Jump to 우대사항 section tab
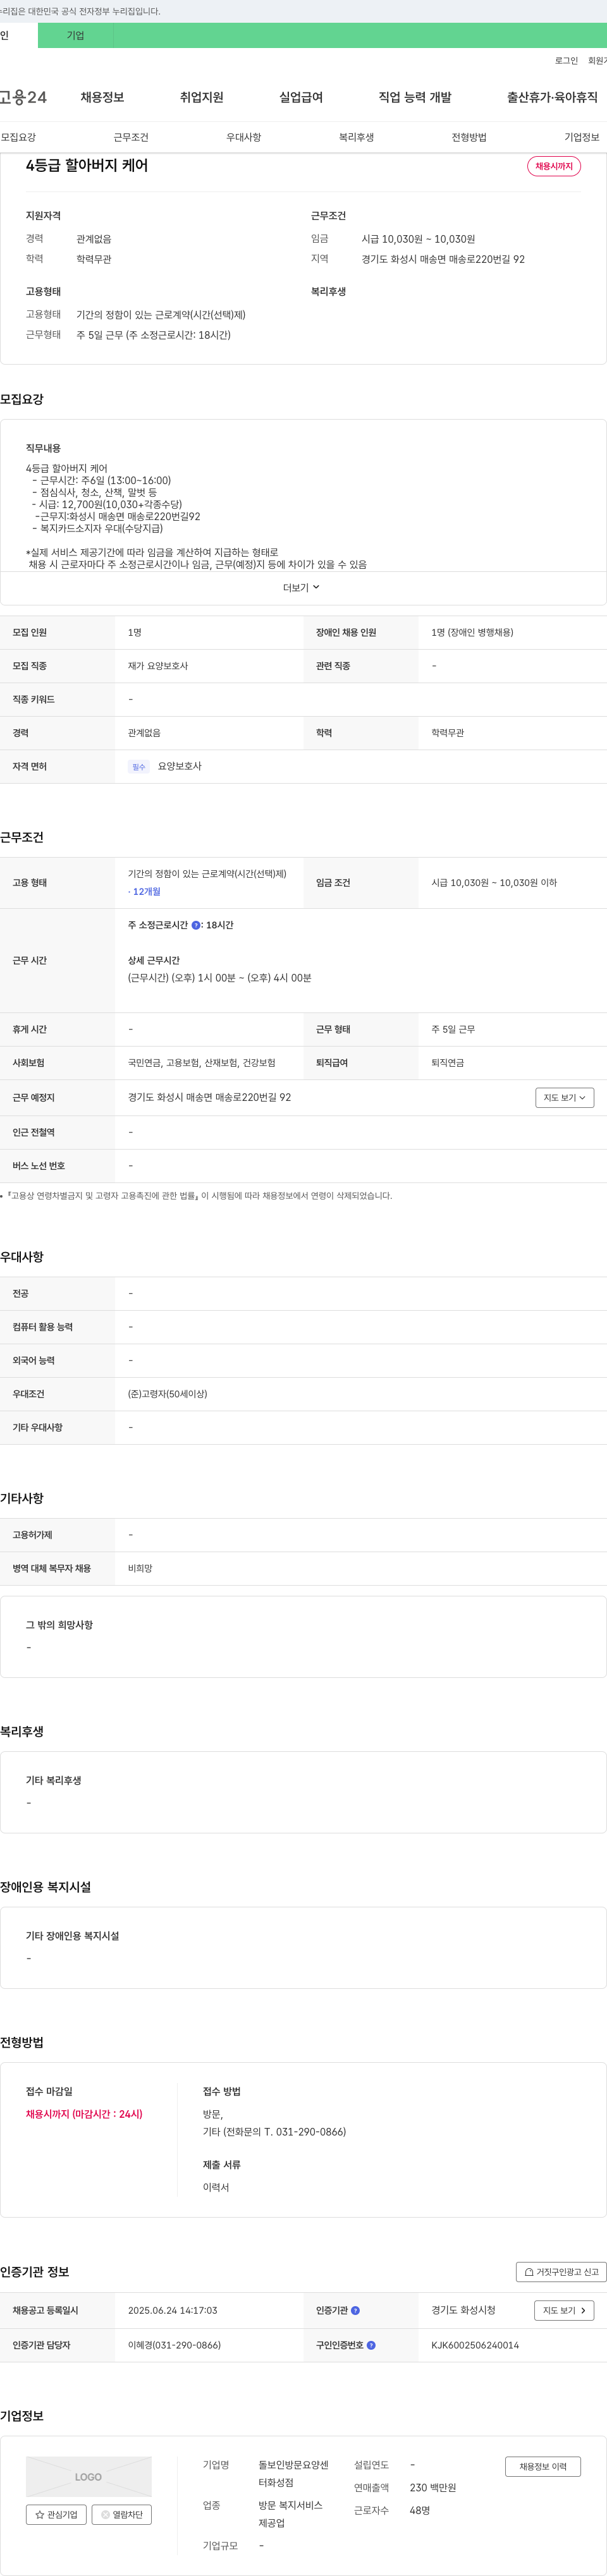607x2576 pixels. pos(244,138)
